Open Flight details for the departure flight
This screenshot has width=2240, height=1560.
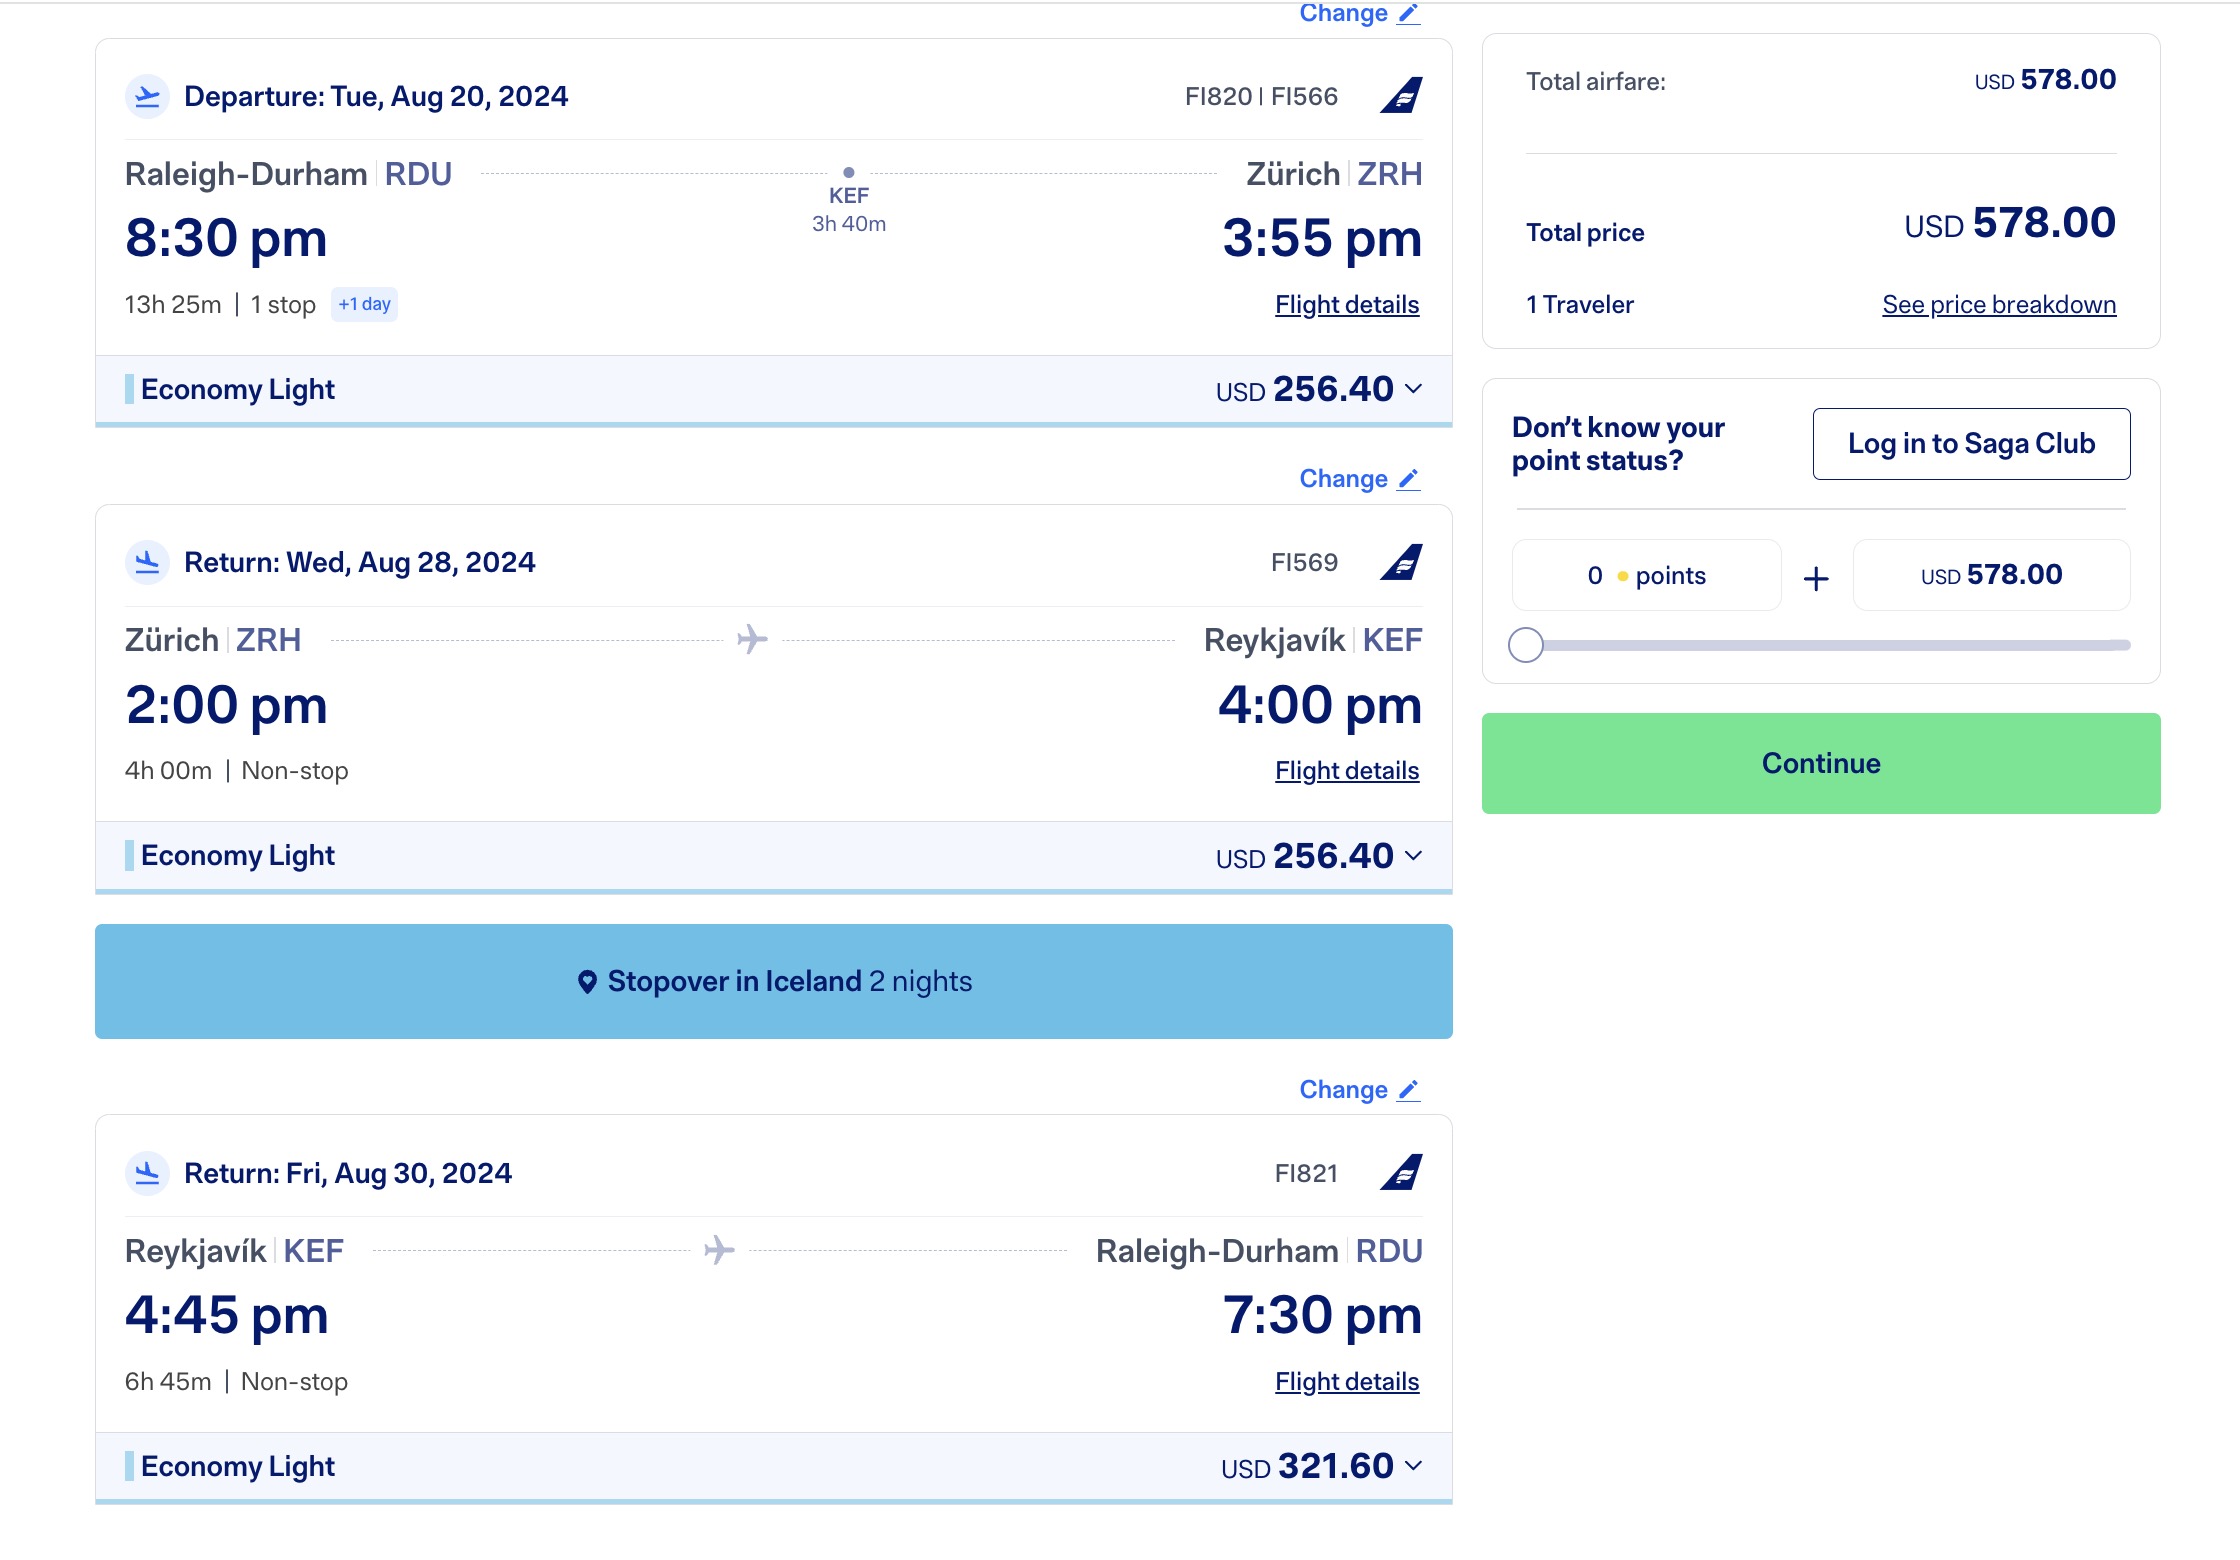click(x=1346, y=305)
